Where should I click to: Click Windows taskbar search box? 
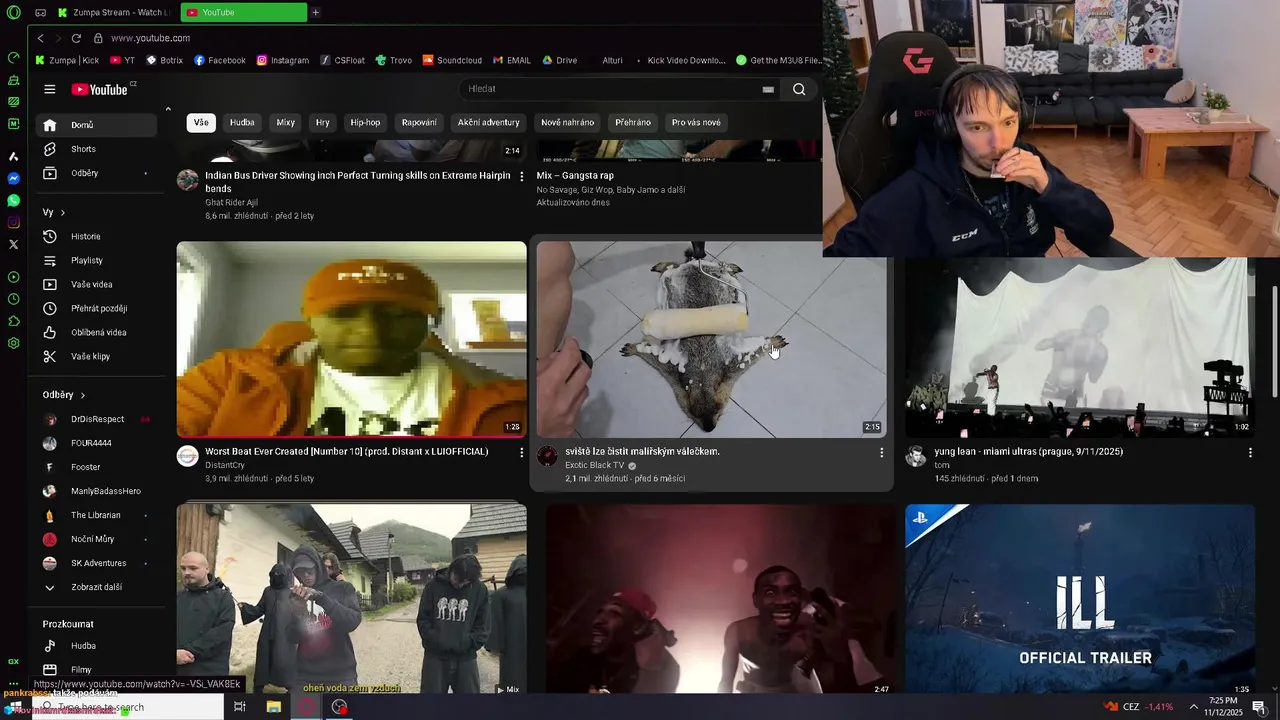click(128, 707)
